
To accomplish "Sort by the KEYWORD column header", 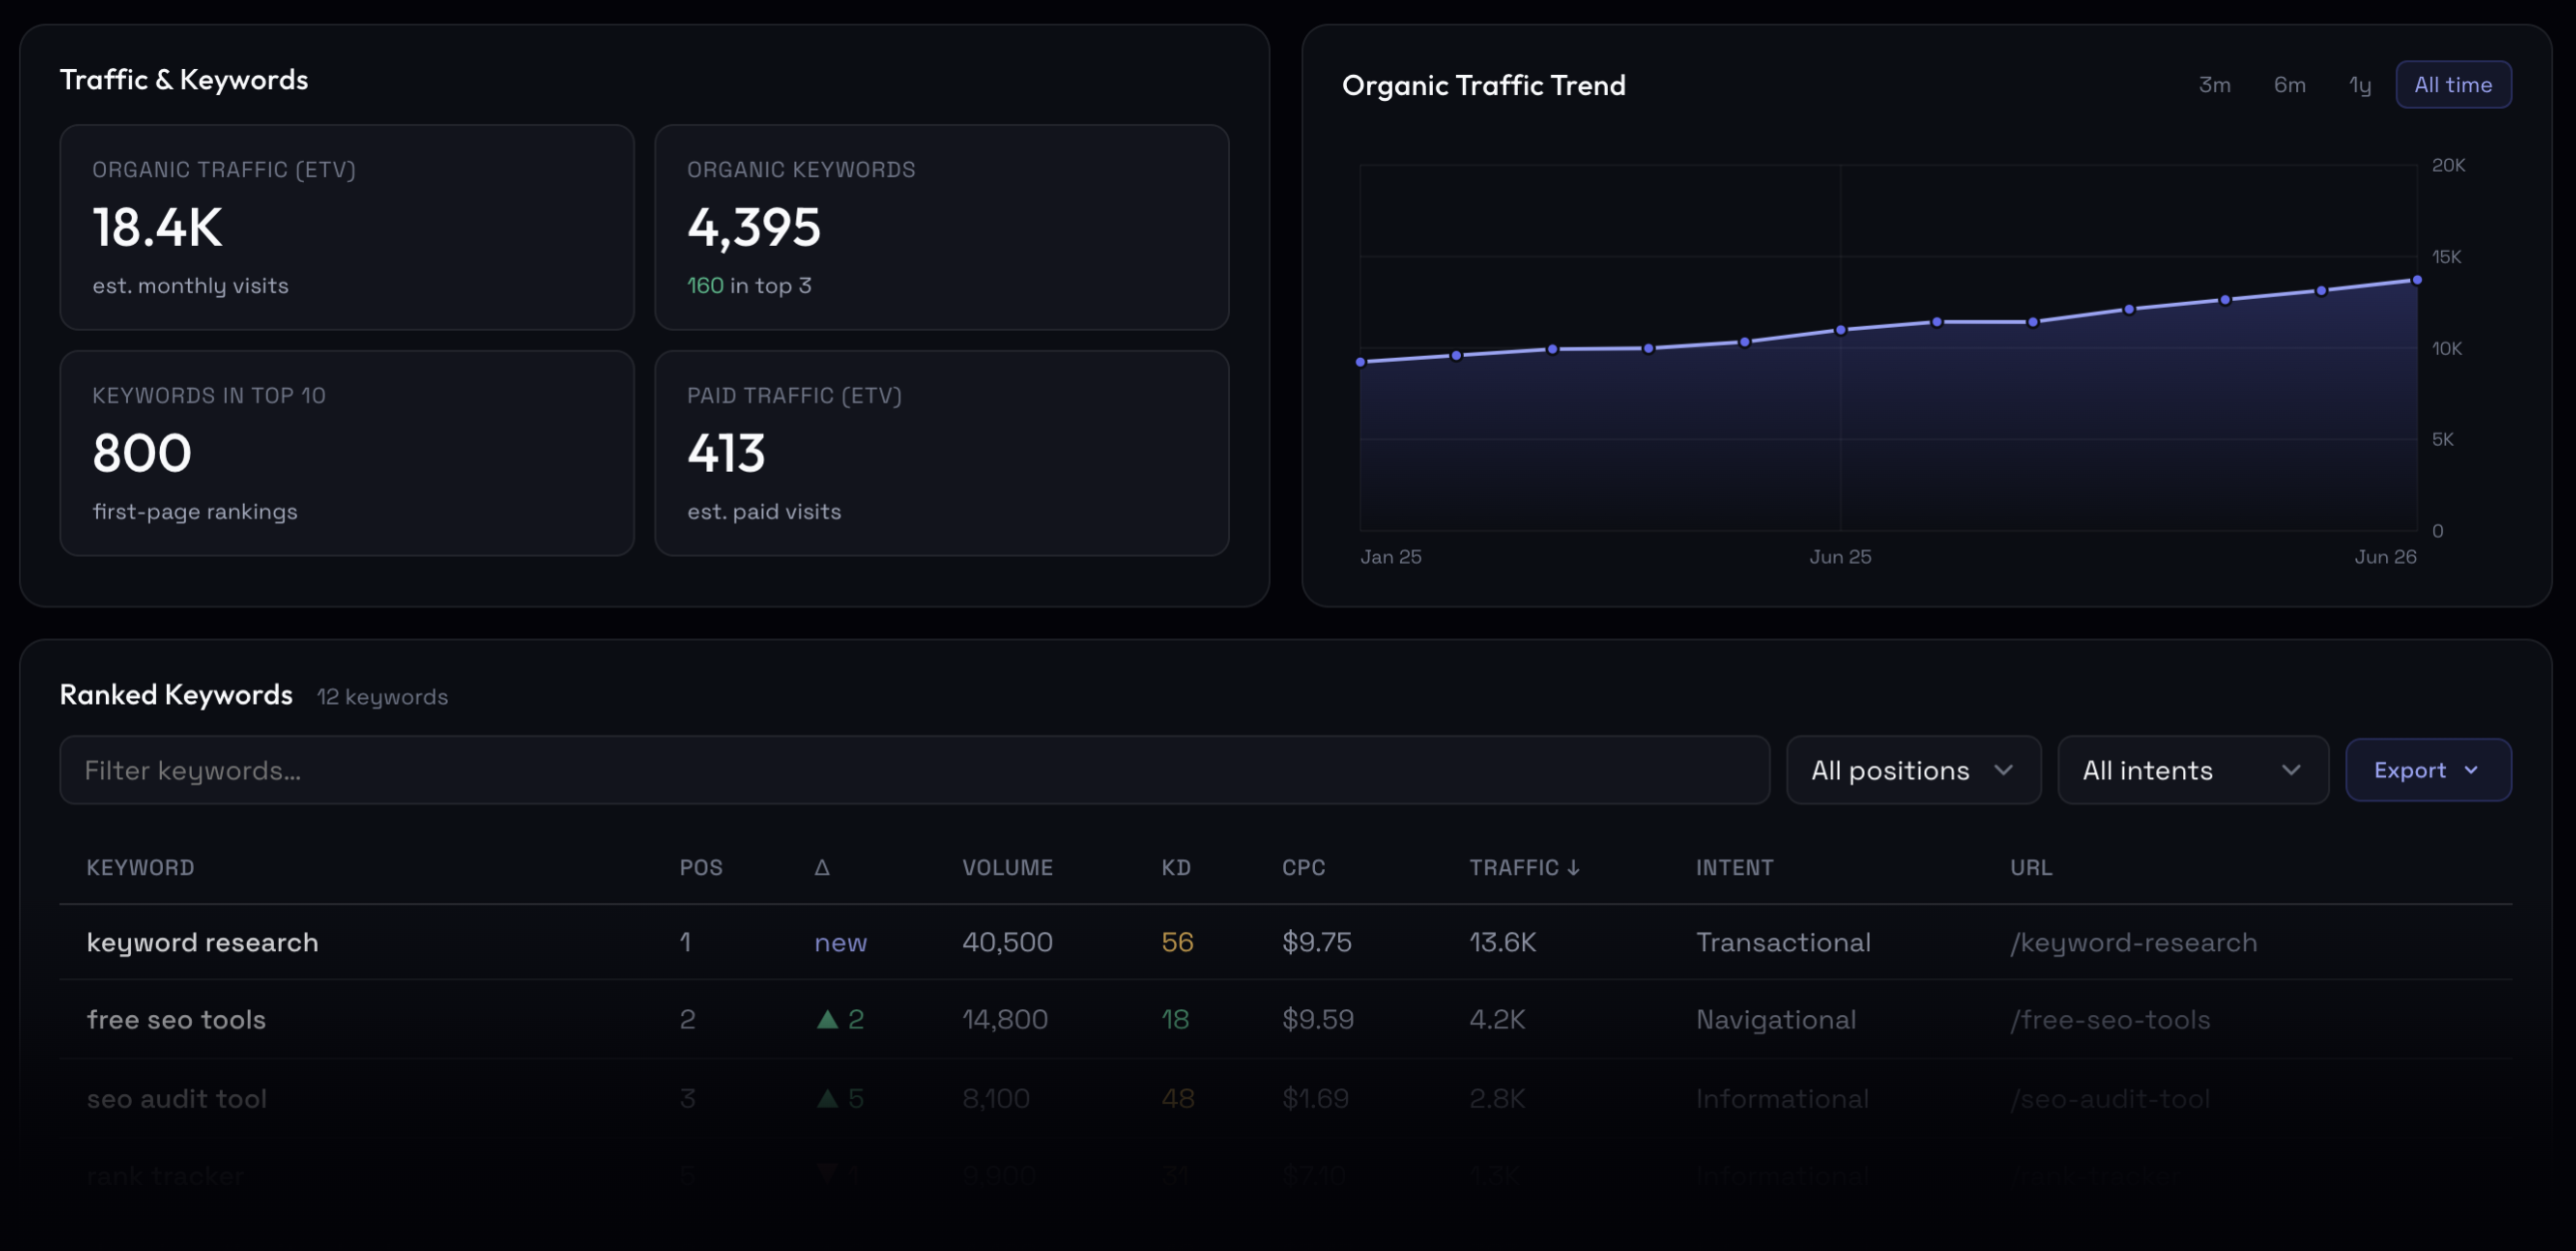I will [140, 867].
